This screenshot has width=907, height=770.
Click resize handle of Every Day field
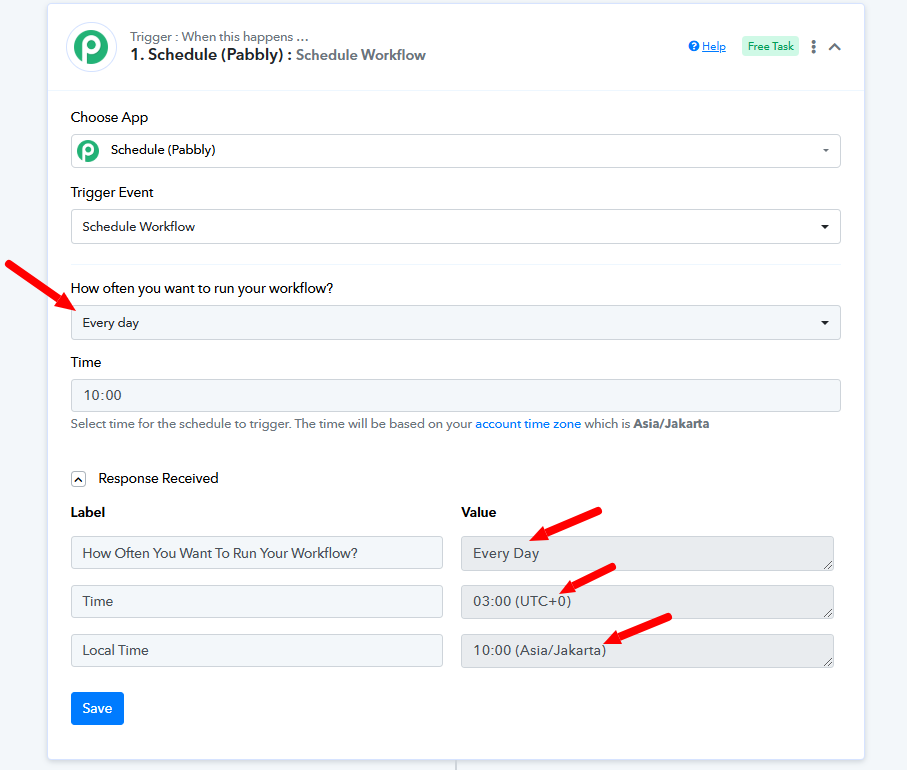(x=828, y=565)
